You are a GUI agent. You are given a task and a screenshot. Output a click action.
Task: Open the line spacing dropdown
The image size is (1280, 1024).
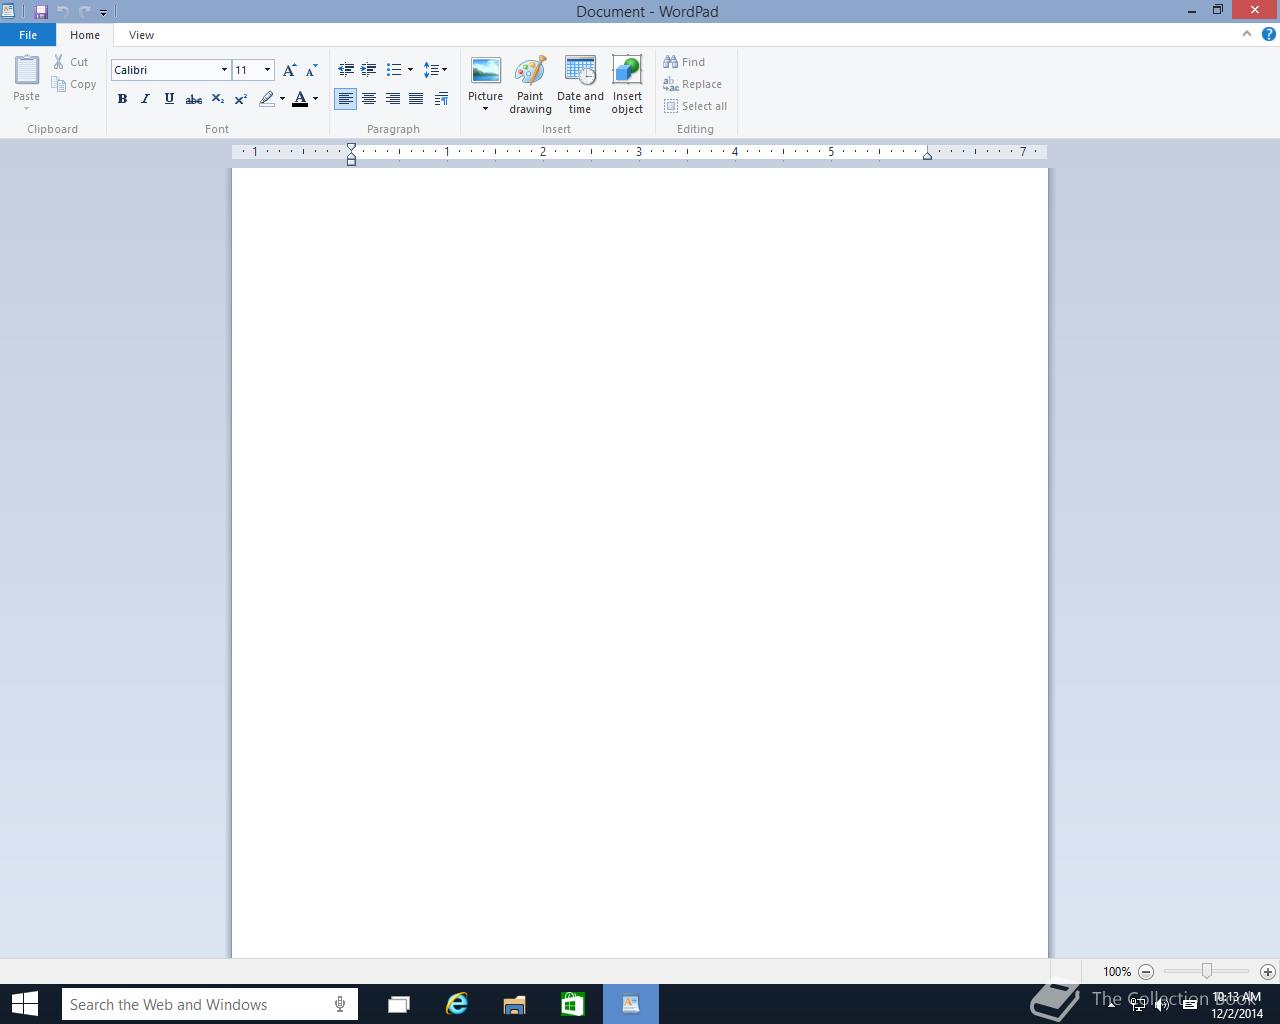(x=435, y=70)
